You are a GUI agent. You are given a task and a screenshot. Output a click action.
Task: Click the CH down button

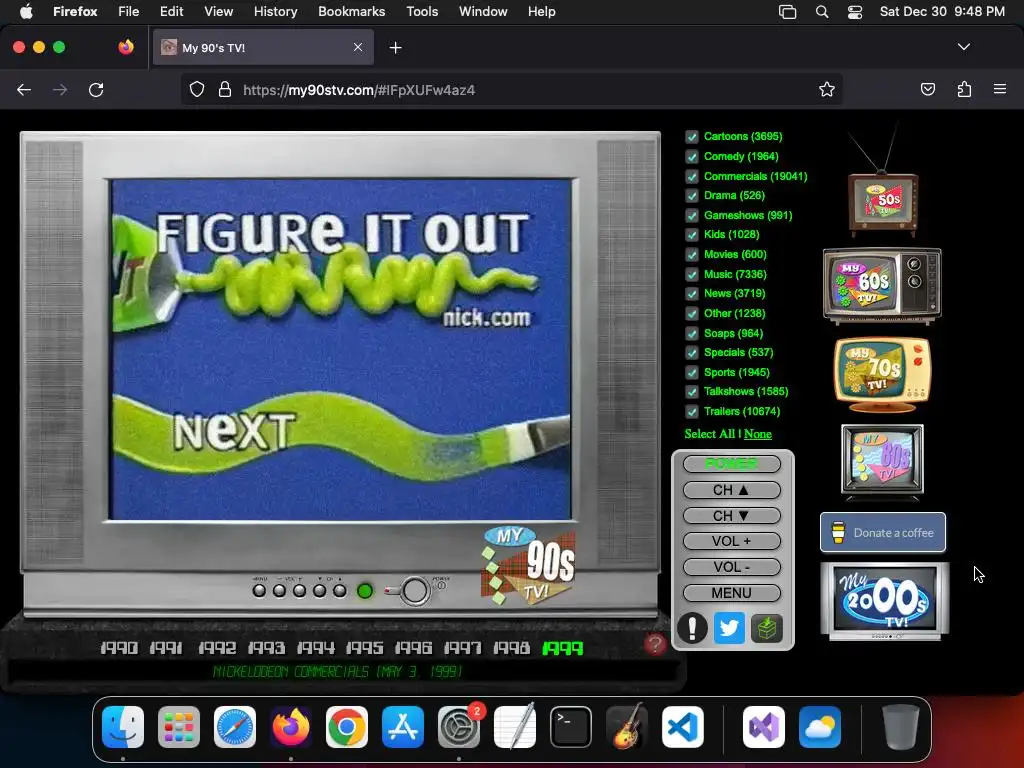click(731, 516)
